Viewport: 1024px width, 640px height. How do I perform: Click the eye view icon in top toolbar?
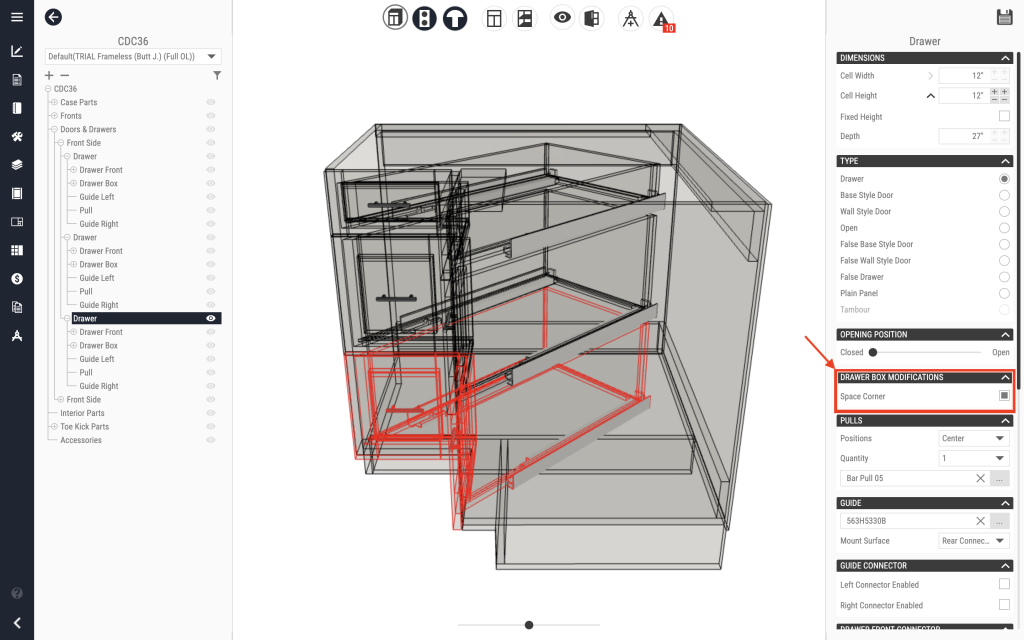coord(562,18)
